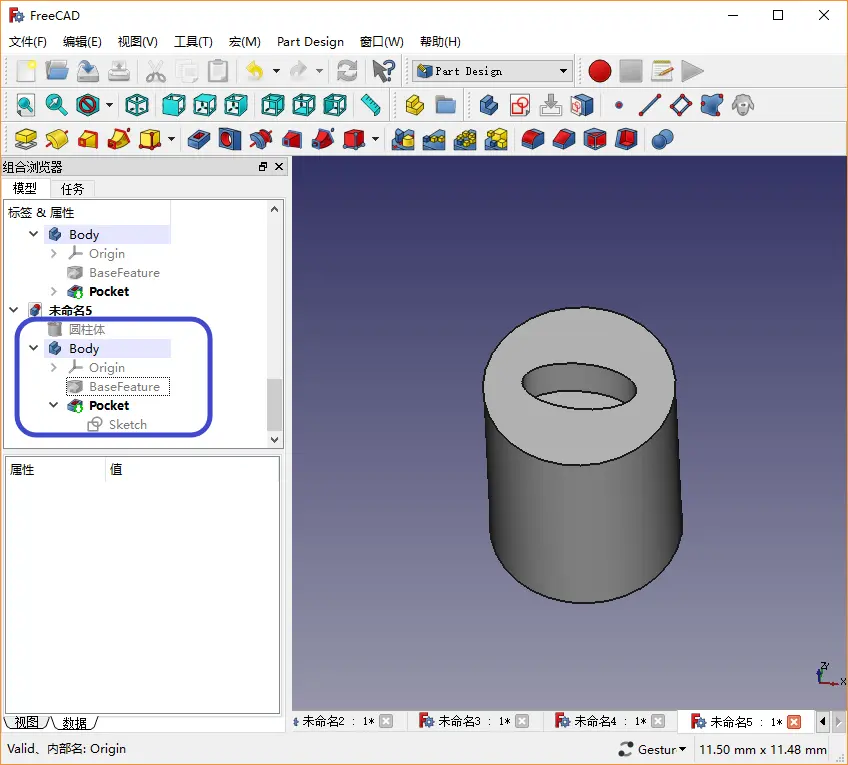Viewport: 848px width, 765px height.
Task: Select the Pad tool in the toolbar
Action: coord(26,139)
